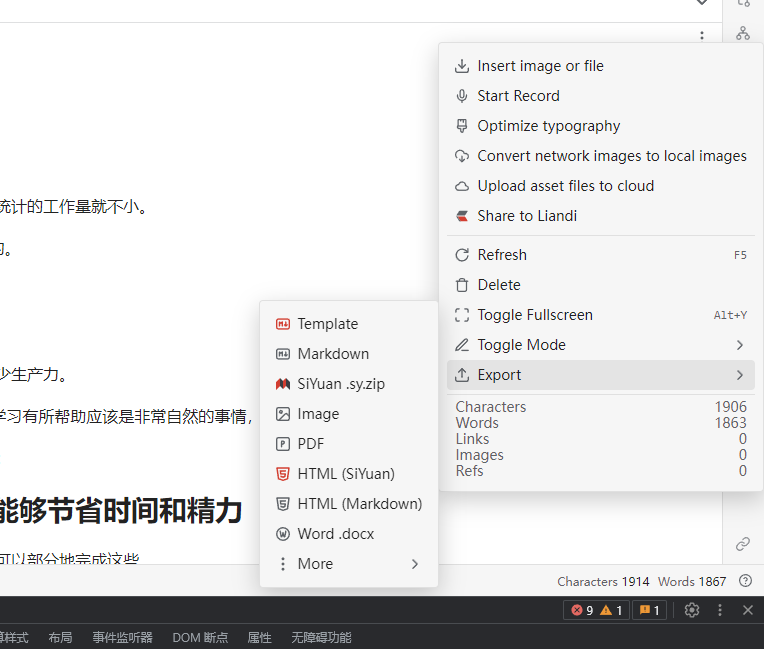
Task: Click the red Template MD icon
Action: pos(283,324)
